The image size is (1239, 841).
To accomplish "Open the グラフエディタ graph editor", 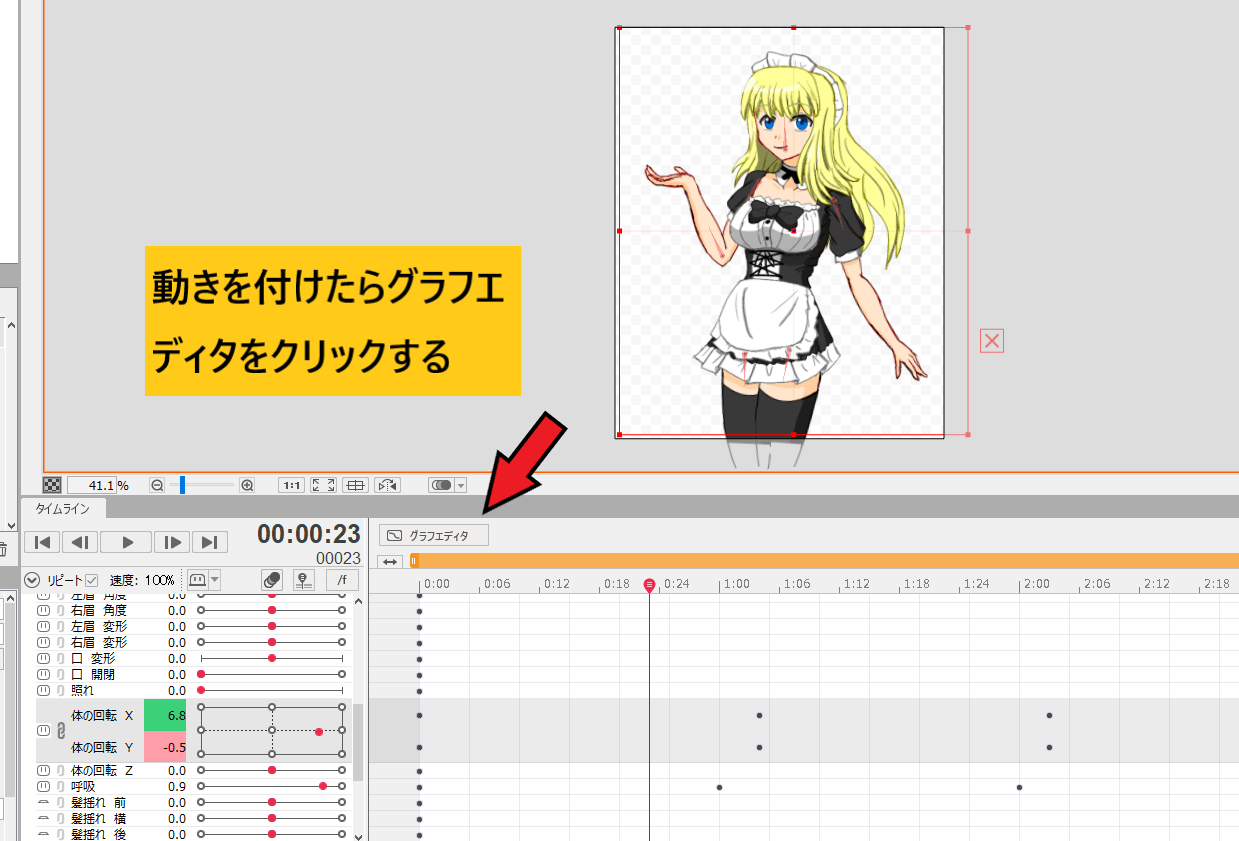I will 432,534.
